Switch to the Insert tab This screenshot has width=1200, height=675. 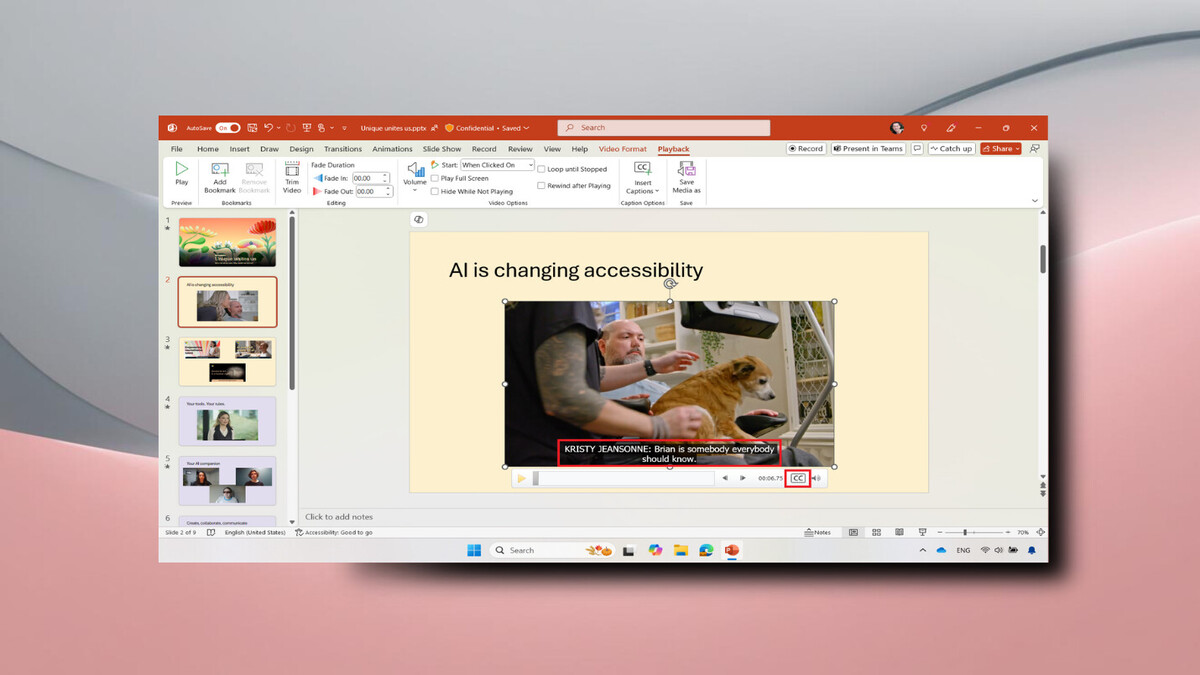tap(239, 149)
